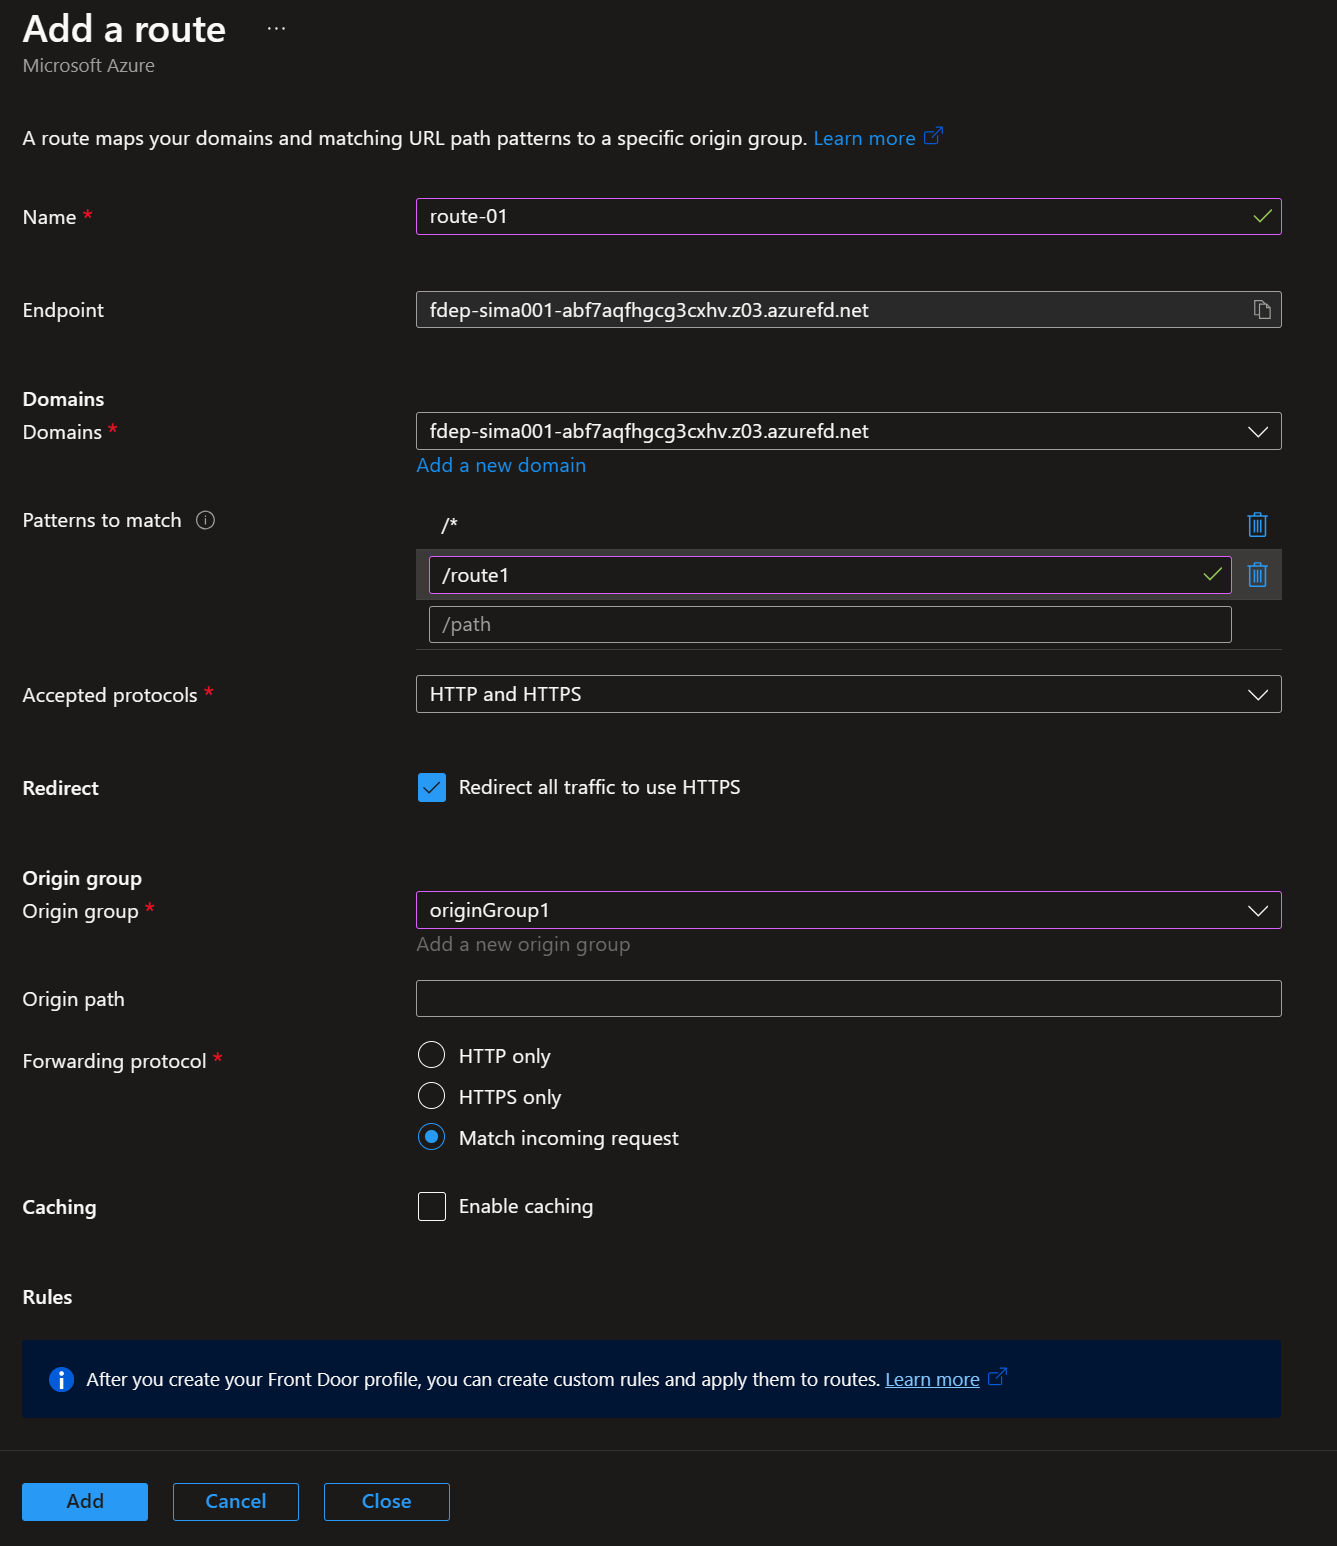1337x1546 pixels.
Task: Delete the /* pattern using trash icon
Action: [1257, 524]
